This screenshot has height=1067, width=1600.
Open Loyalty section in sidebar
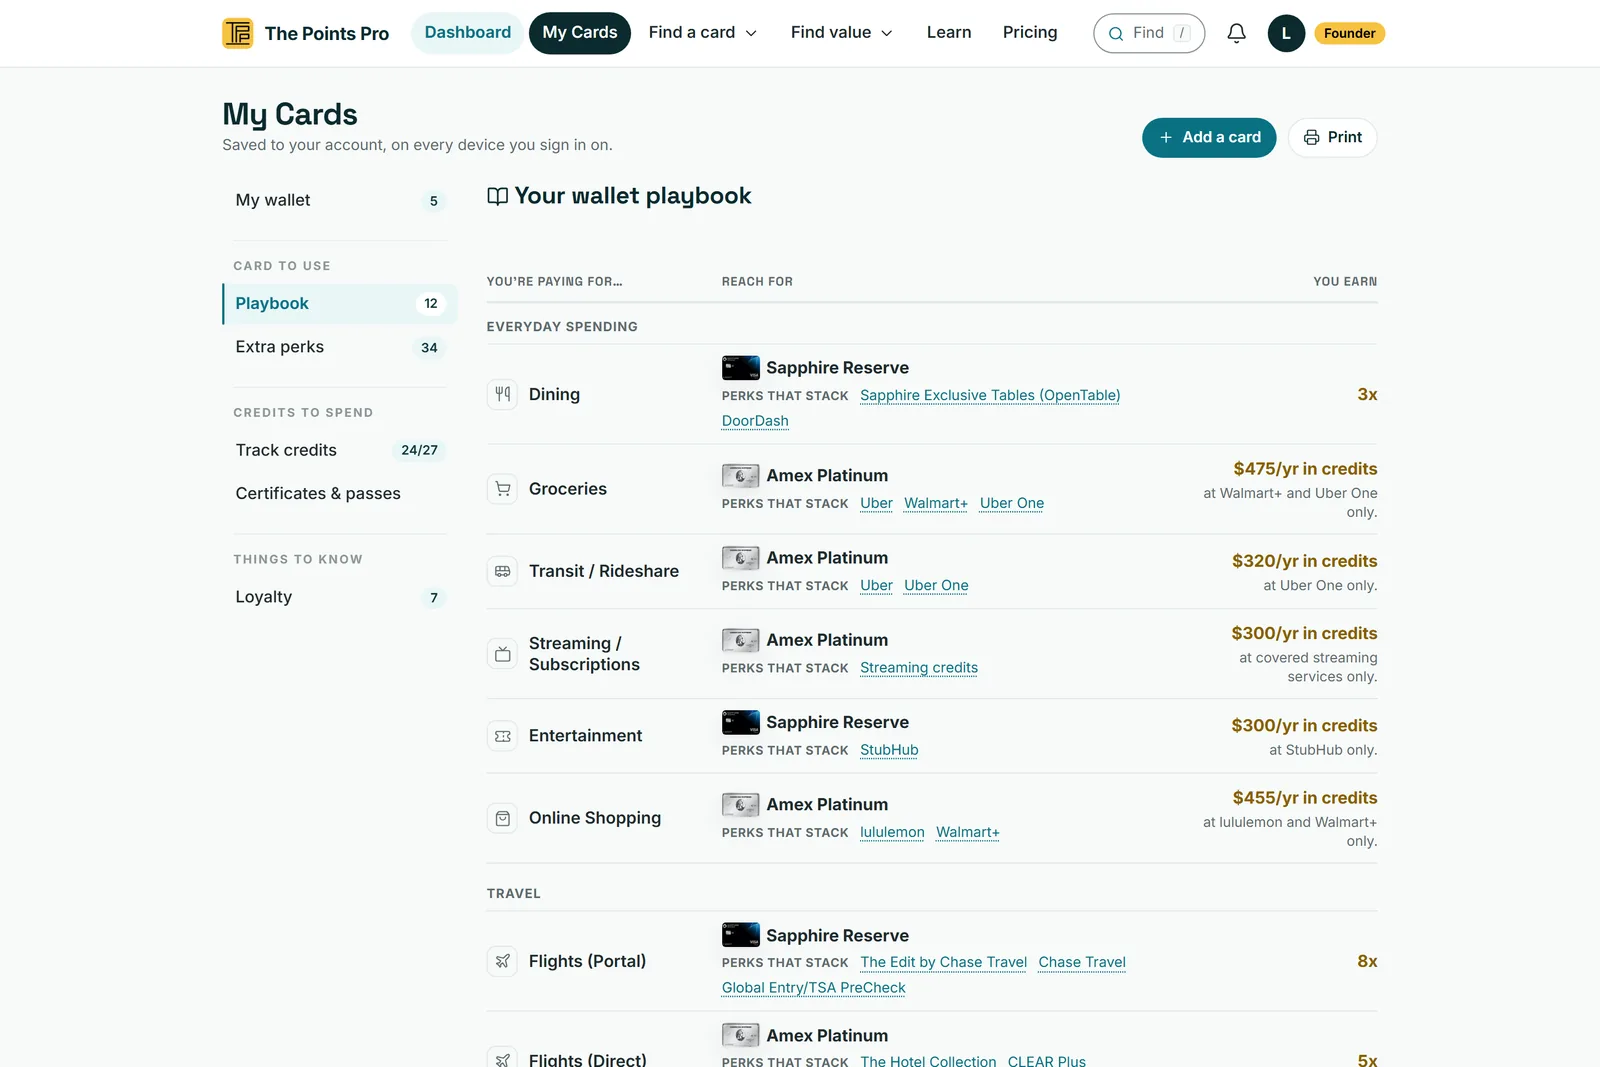click(x=340, y=597)
